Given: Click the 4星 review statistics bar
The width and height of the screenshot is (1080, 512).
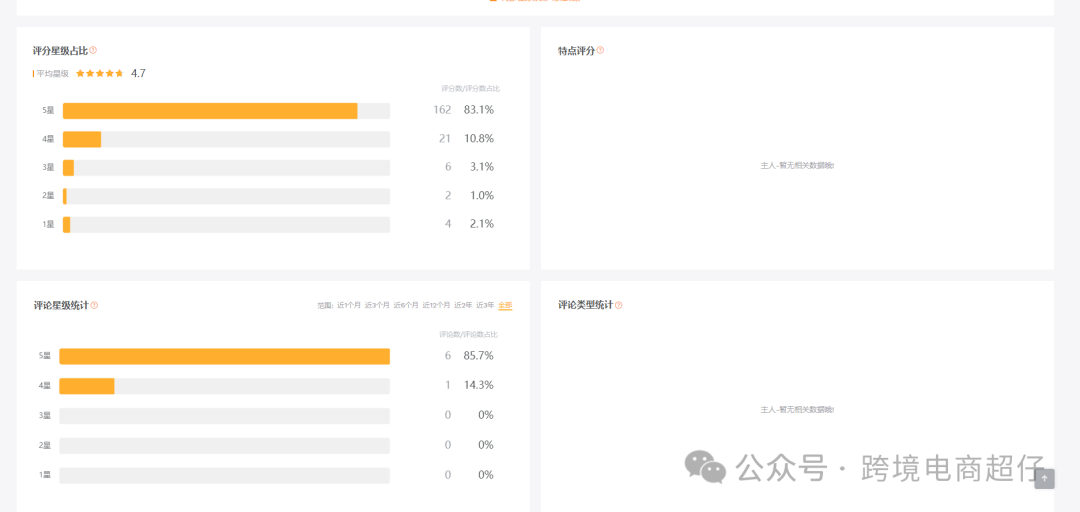Looking at the screenshot, I should [x=87, y=386].
